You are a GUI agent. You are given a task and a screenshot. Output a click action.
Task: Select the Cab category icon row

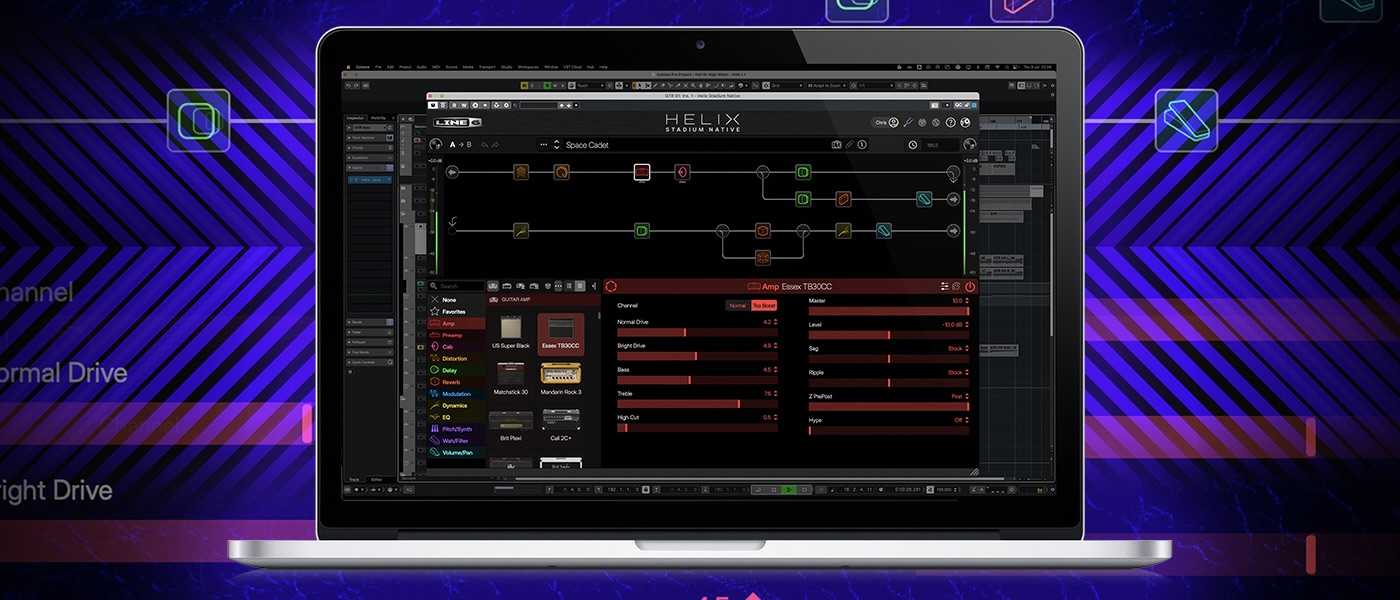[x=457, y=347]
